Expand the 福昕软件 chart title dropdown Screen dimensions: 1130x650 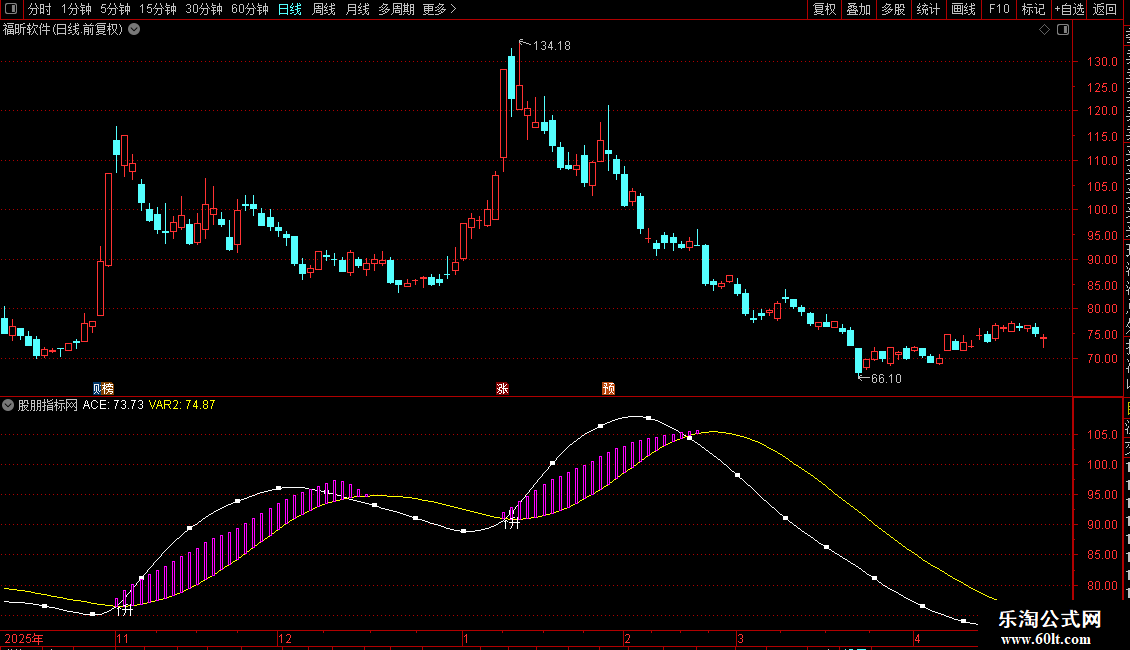(x=134, y=29)
